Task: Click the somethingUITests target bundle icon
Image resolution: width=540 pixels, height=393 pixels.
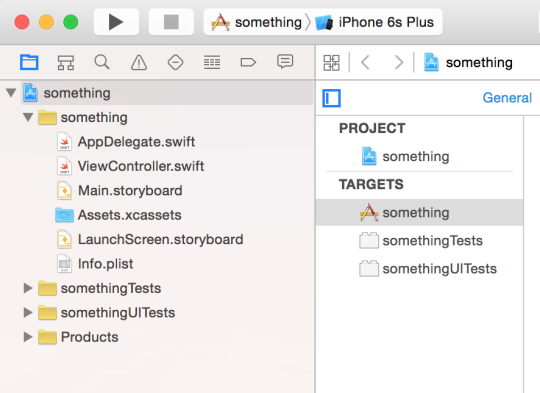Action: (369, 269)
